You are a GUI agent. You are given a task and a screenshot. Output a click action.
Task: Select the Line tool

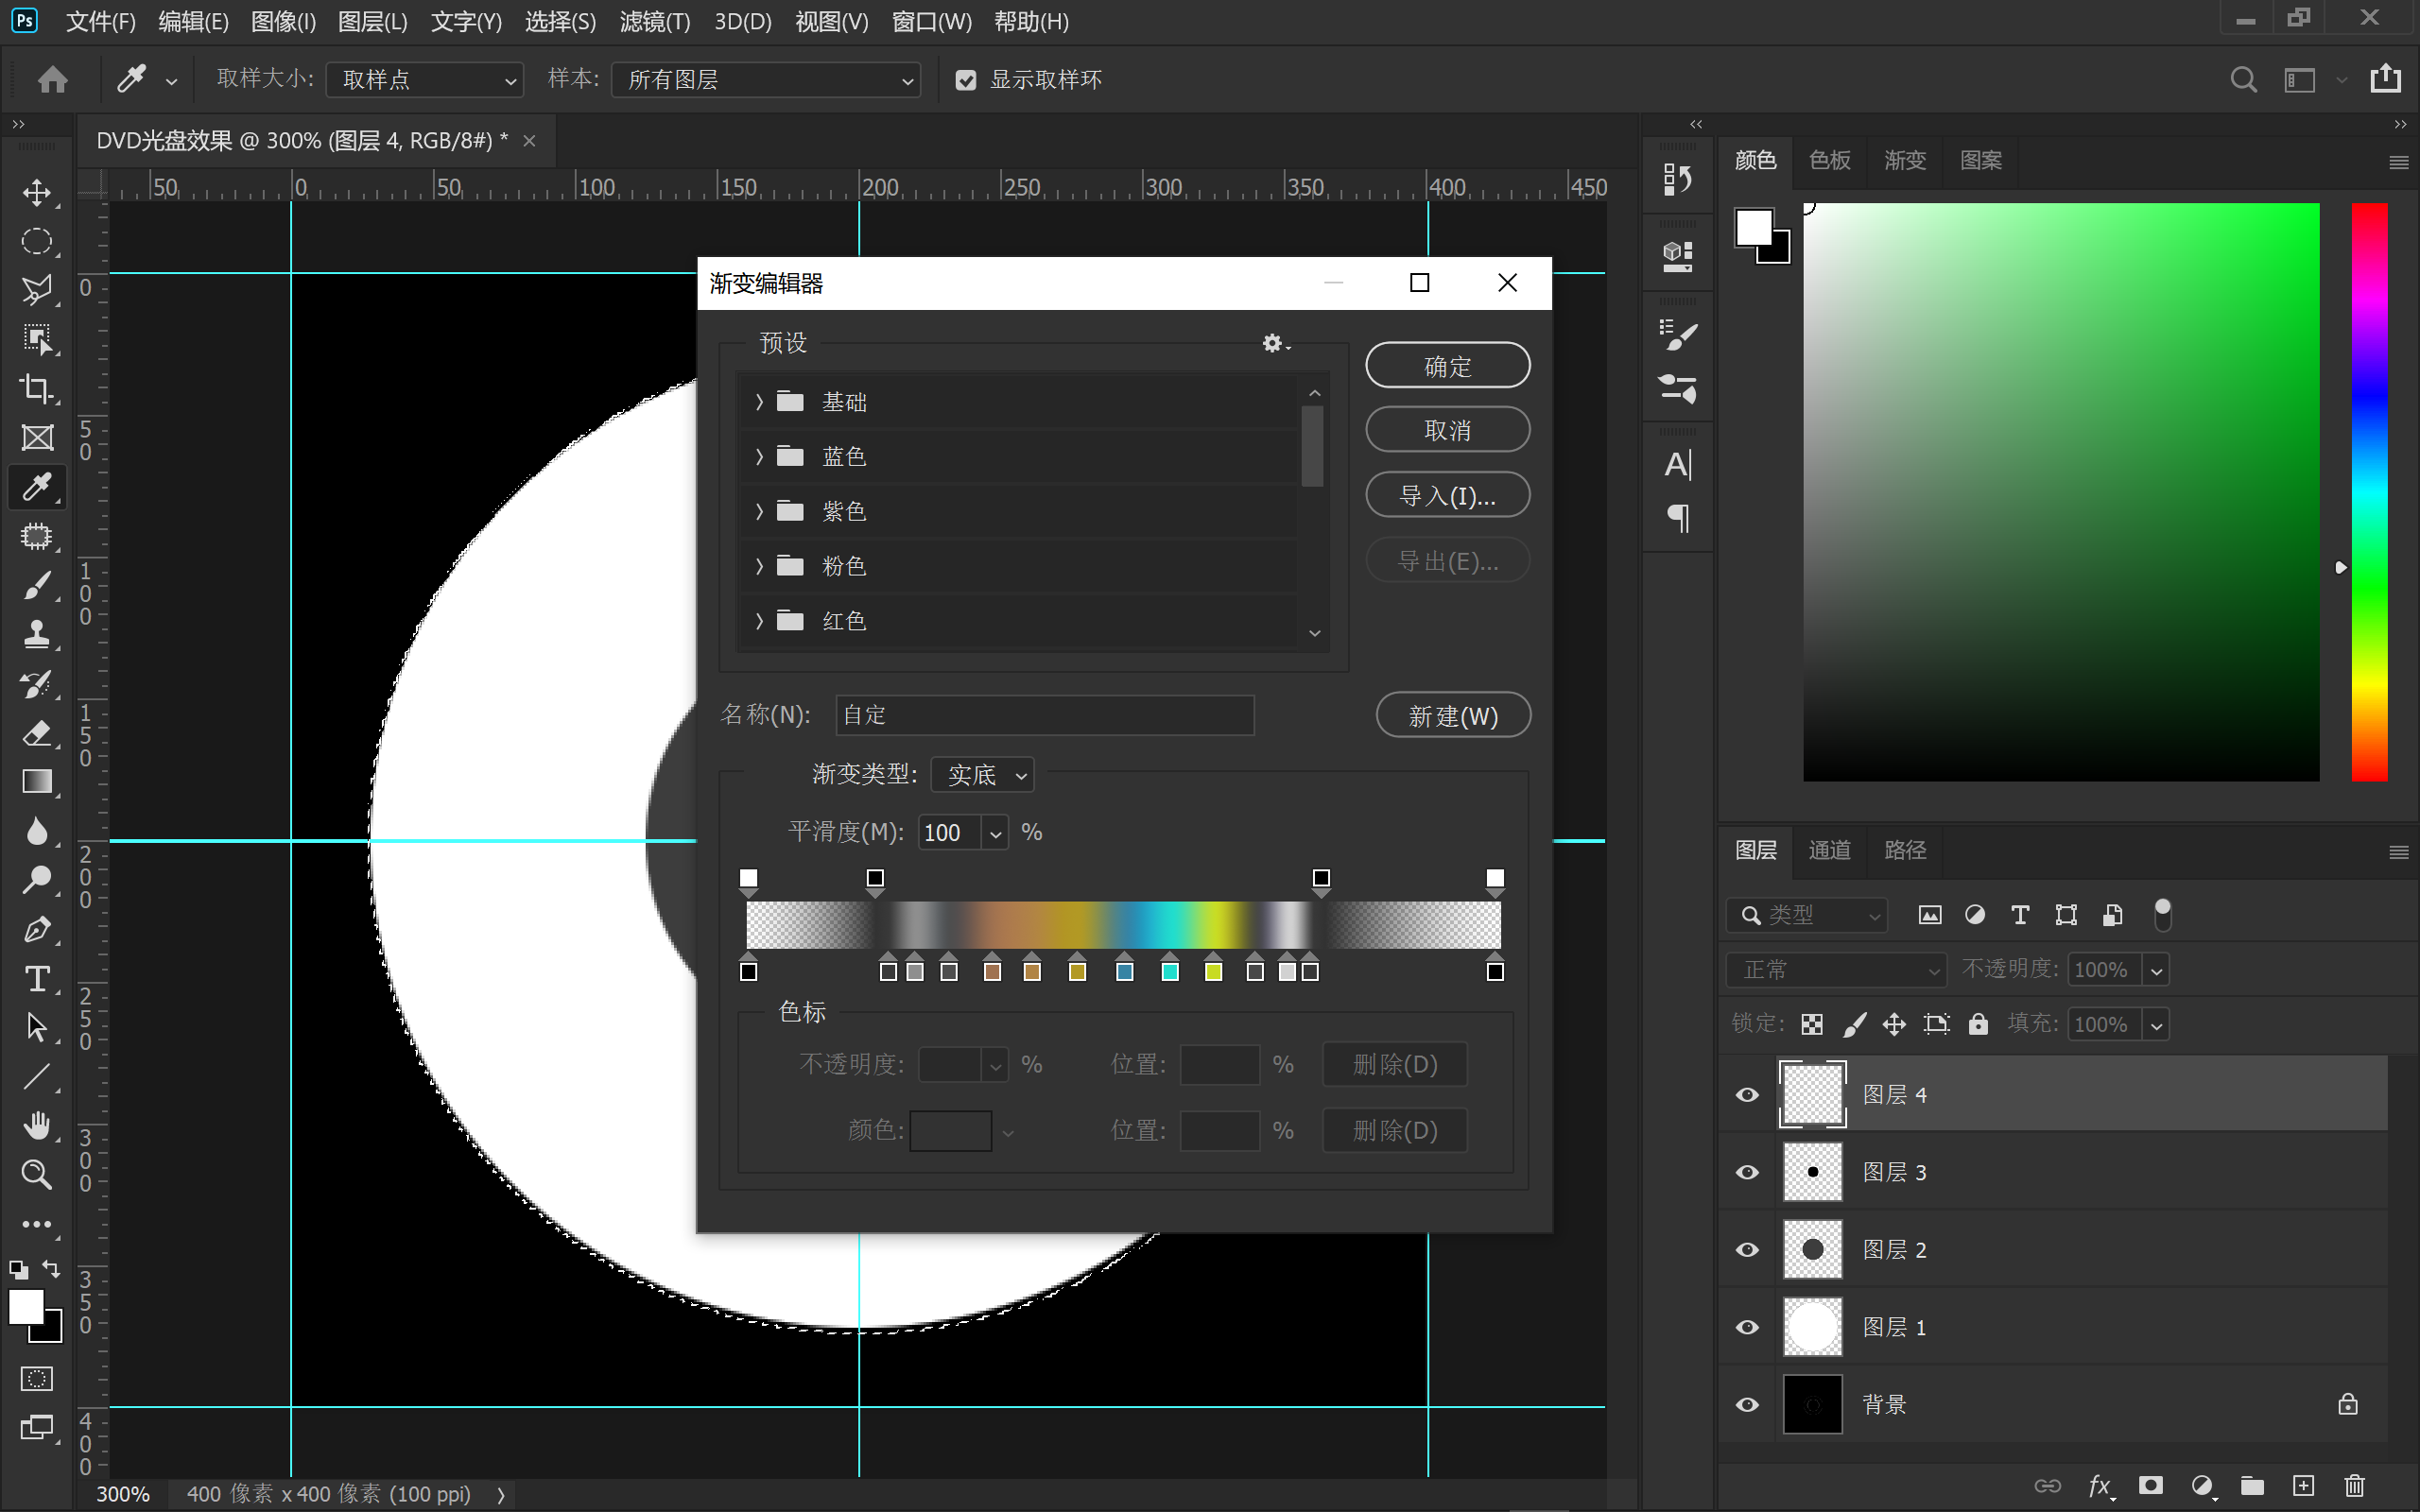point(37,1076)
